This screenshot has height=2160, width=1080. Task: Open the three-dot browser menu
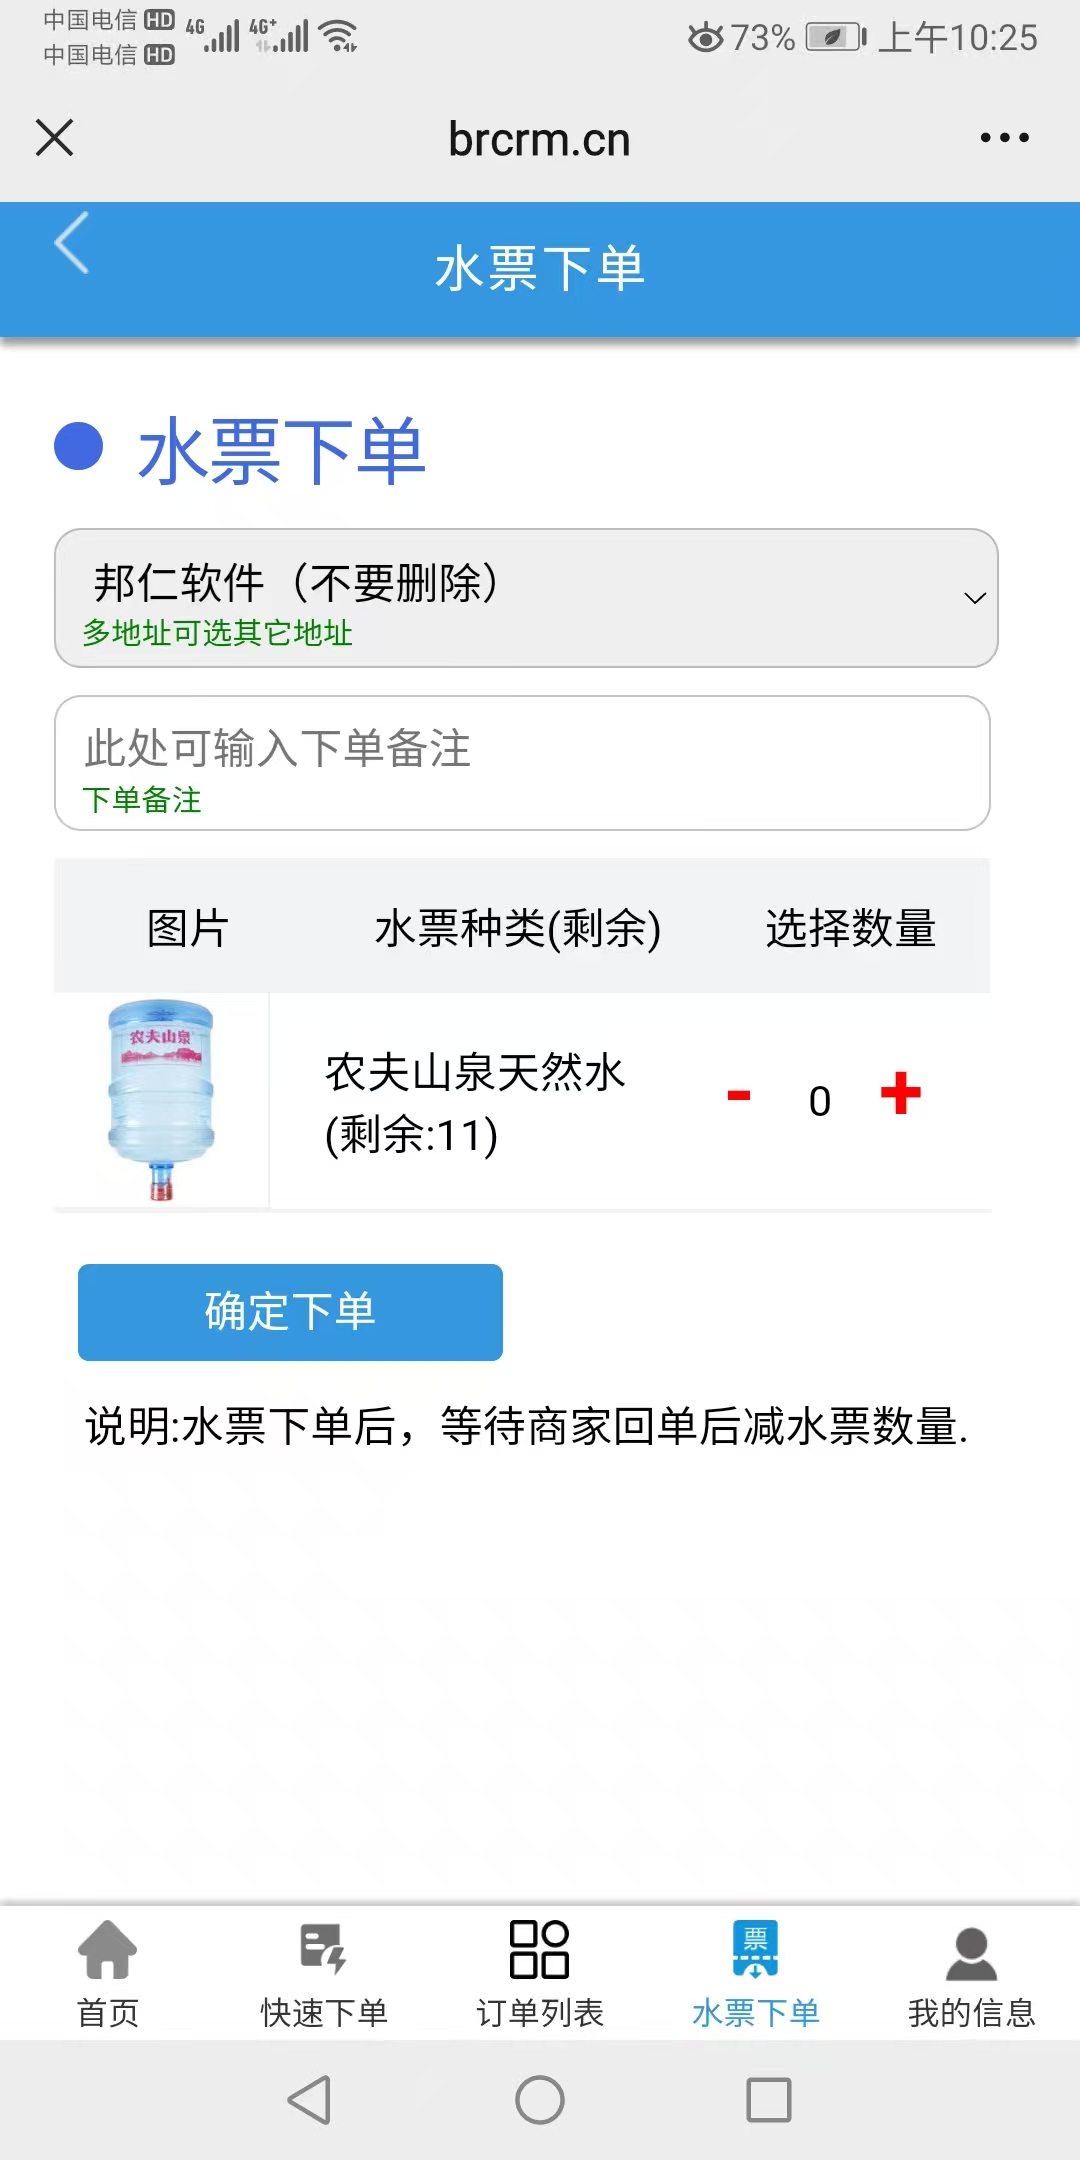[x=1004, y=138]
